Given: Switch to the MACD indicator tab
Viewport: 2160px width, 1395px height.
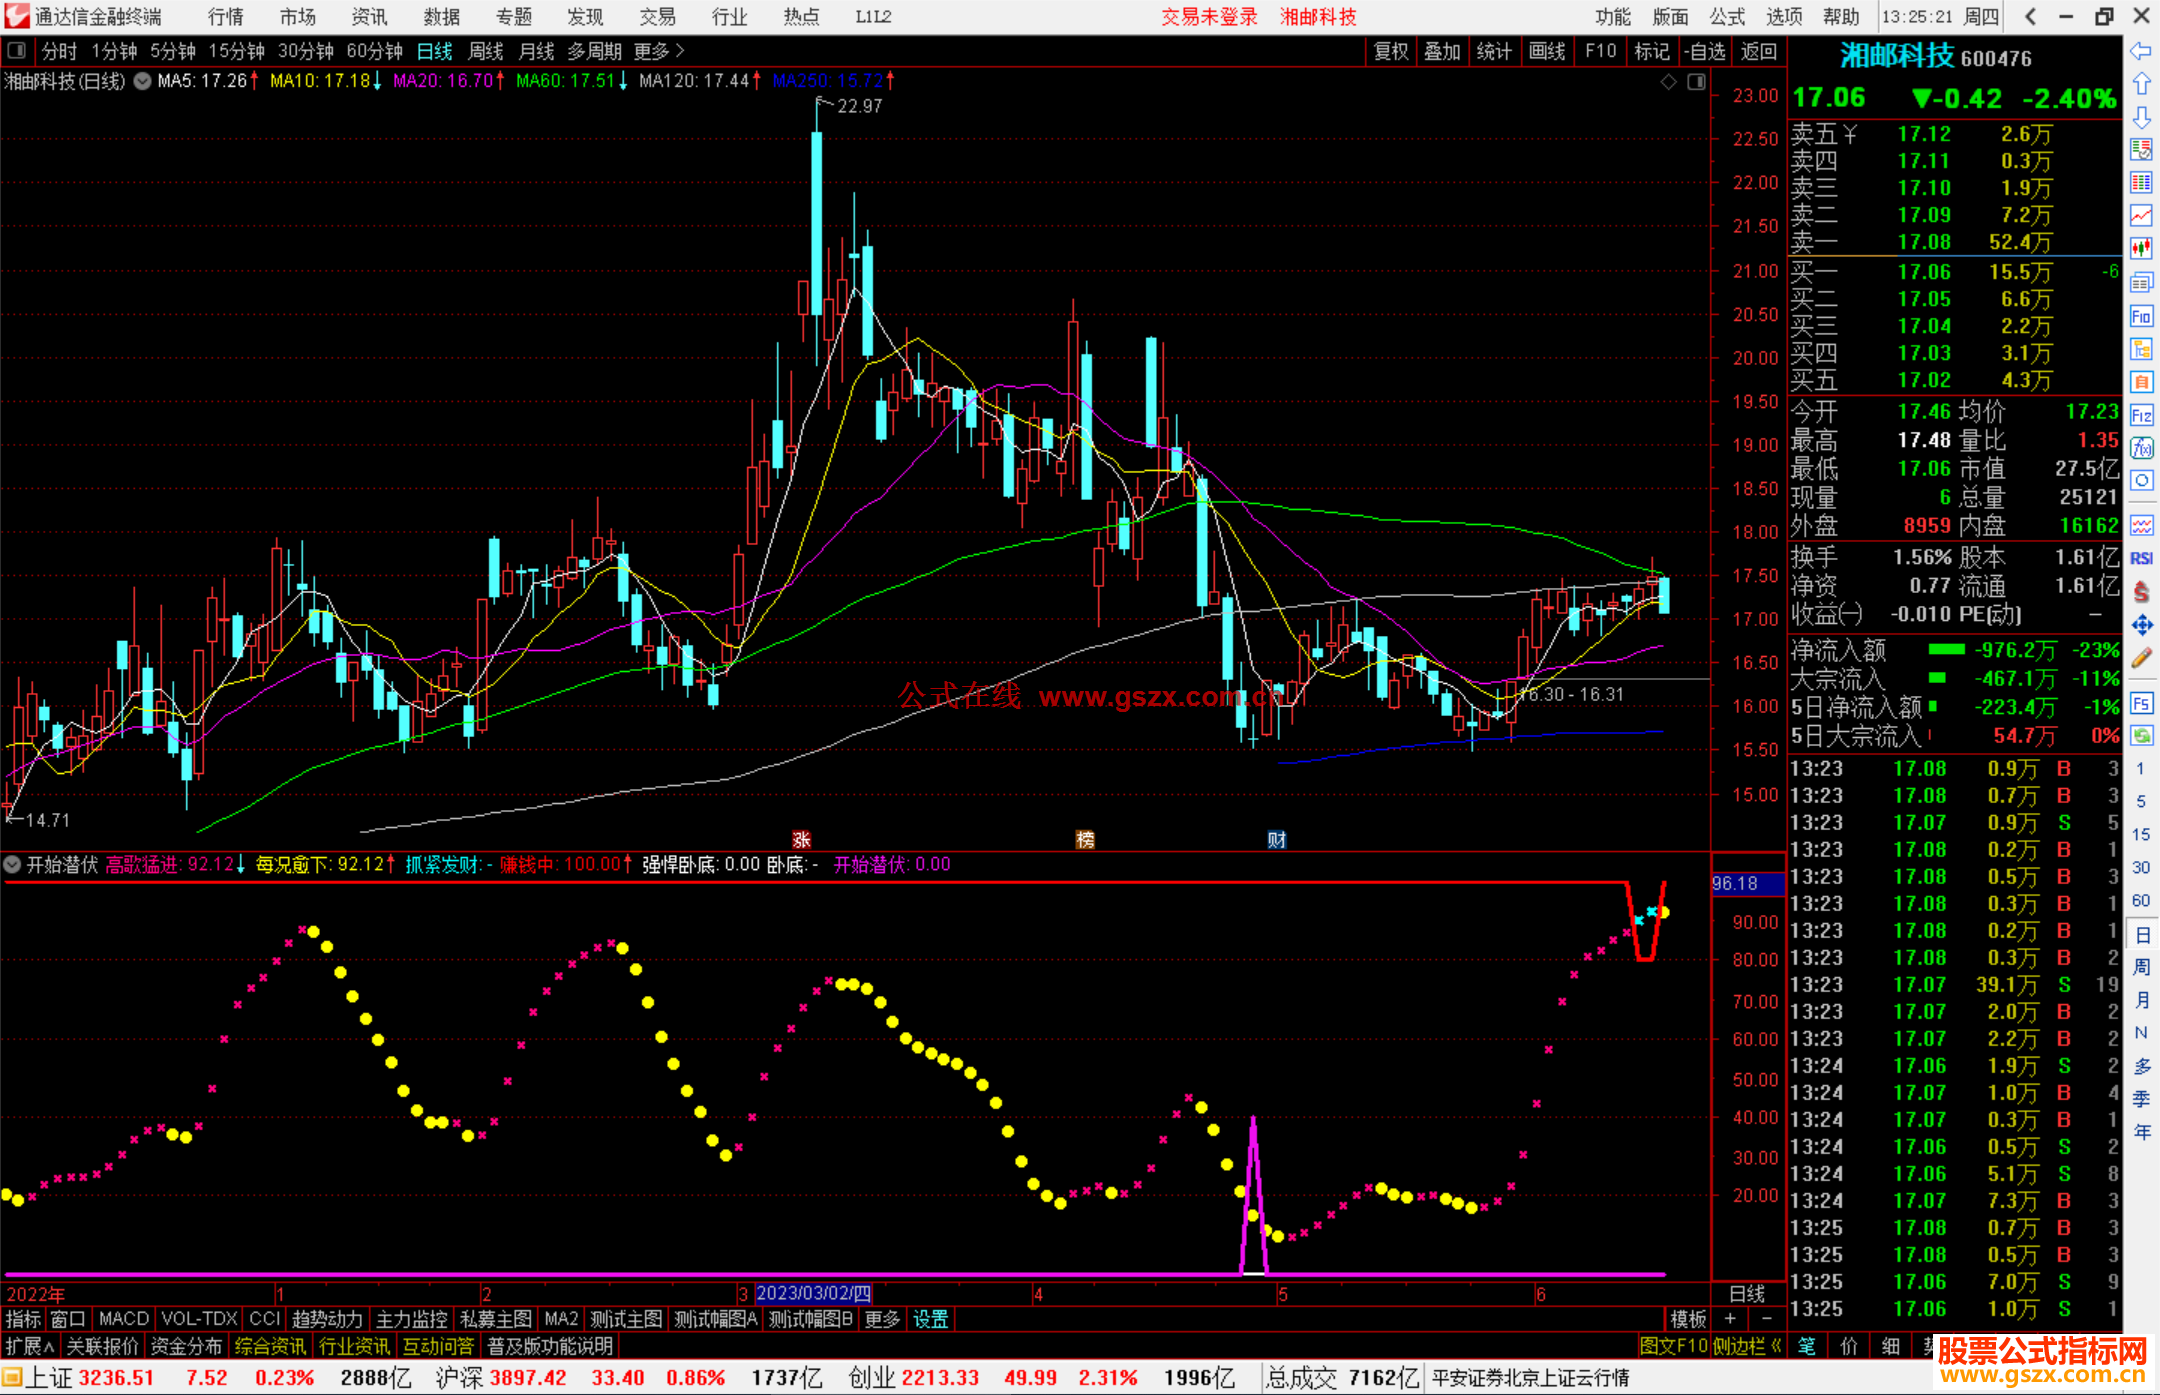Looking at the screenshot, I should (x=123, y=1319).
